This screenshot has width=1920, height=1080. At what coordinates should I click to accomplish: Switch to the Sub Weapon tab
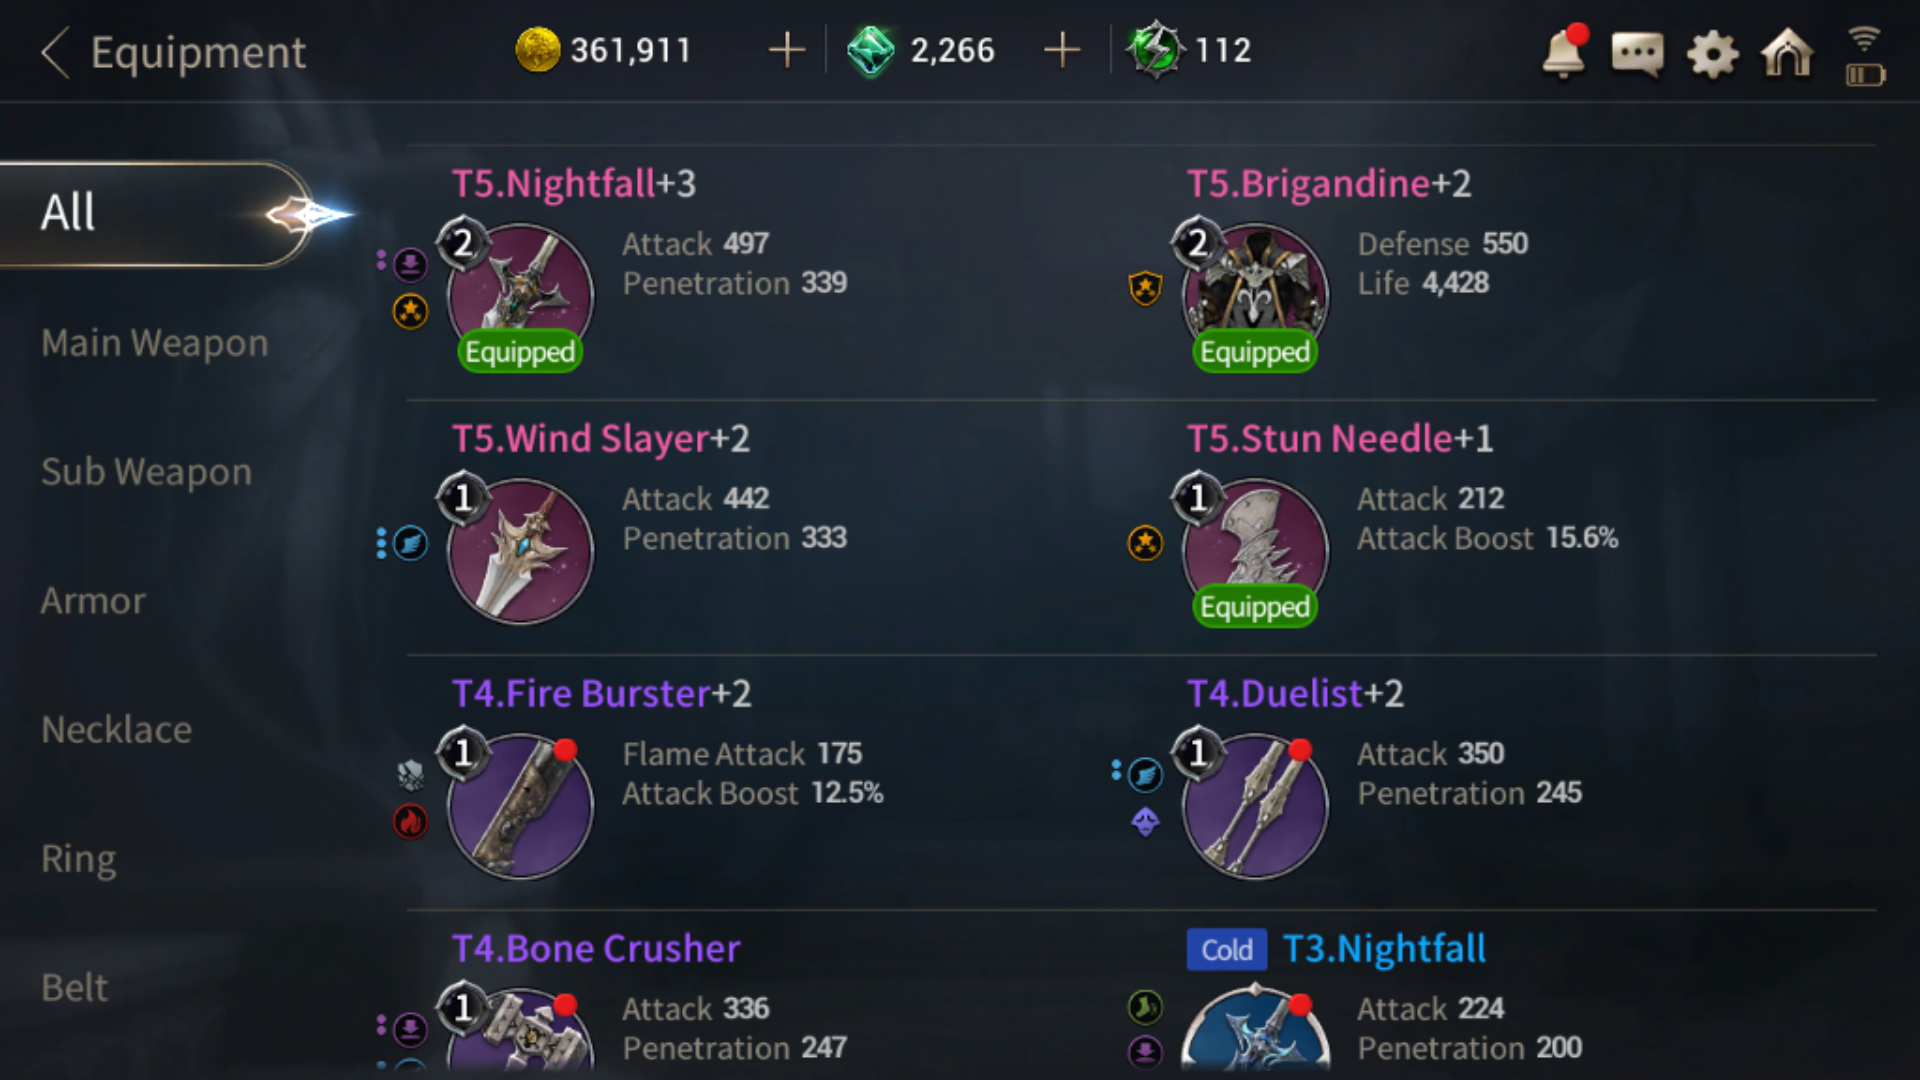(x=147, y=472)
